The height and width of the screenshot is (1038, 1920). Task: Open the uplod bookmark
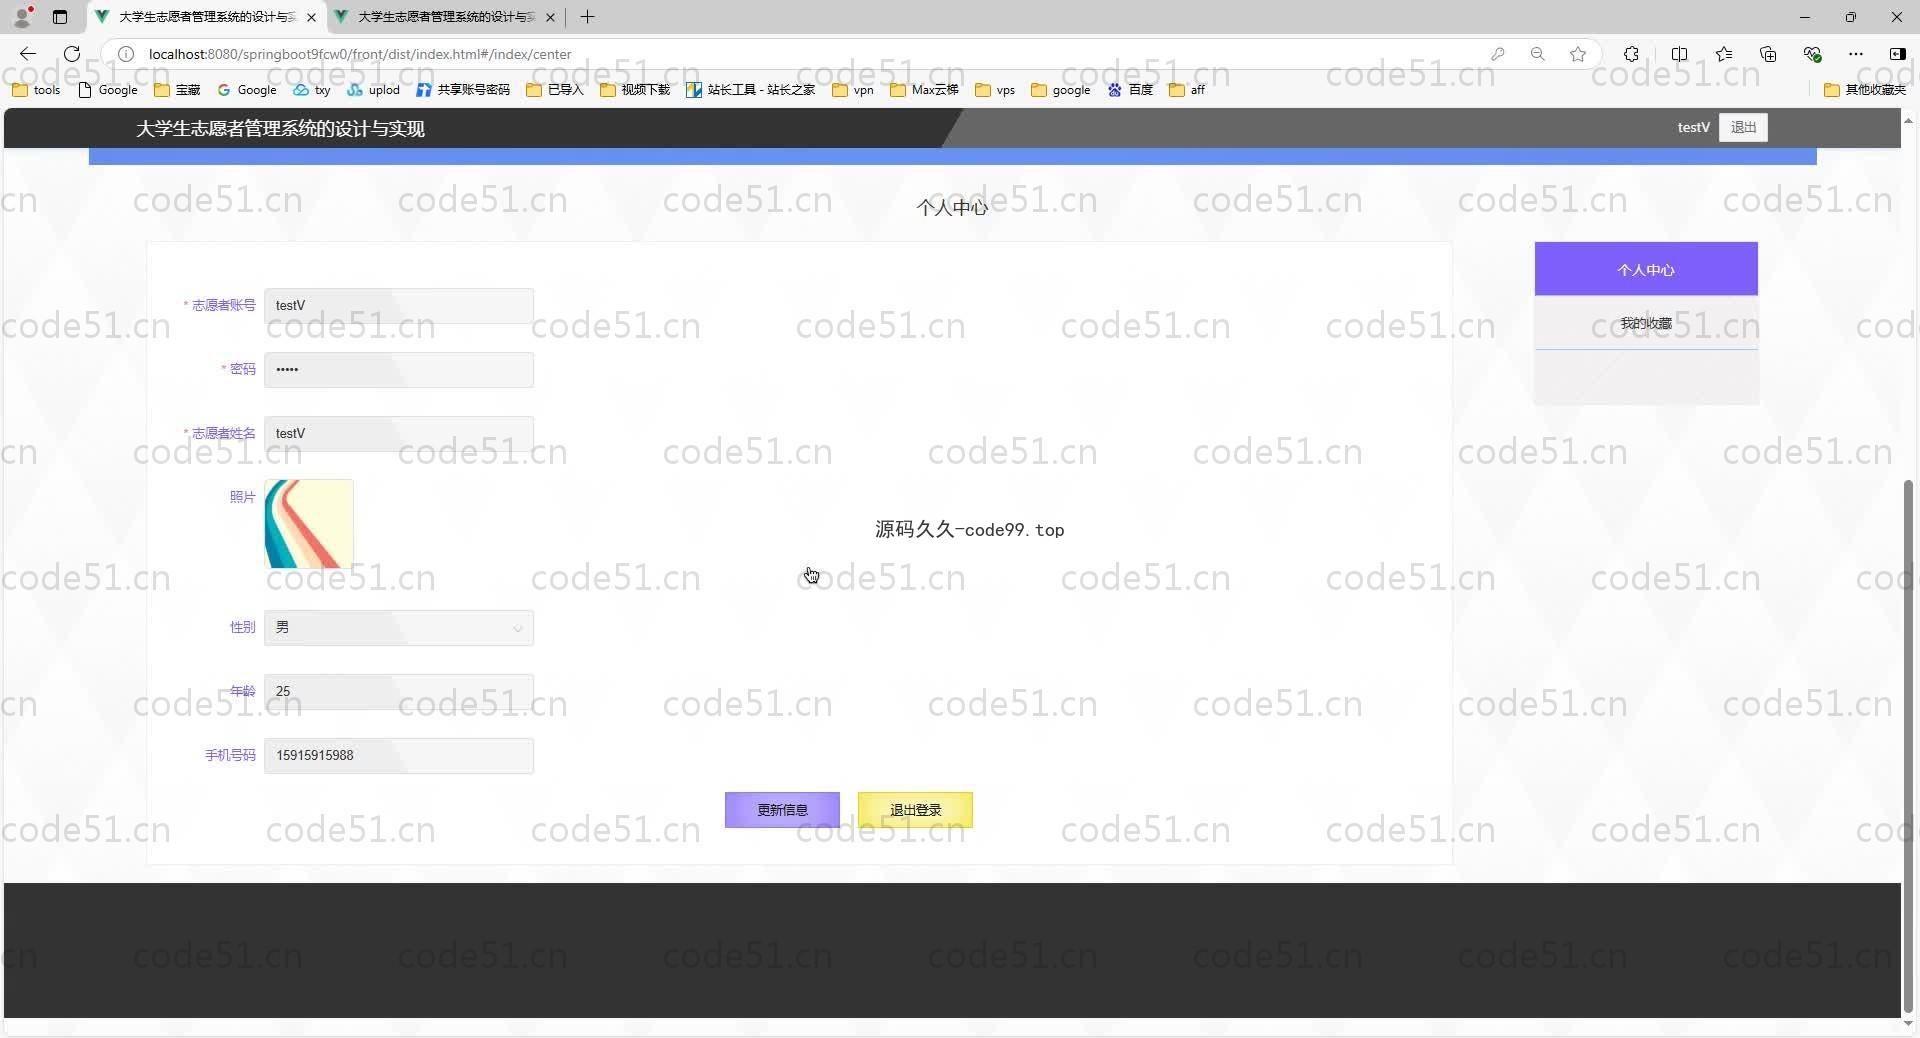coord(373,90)
